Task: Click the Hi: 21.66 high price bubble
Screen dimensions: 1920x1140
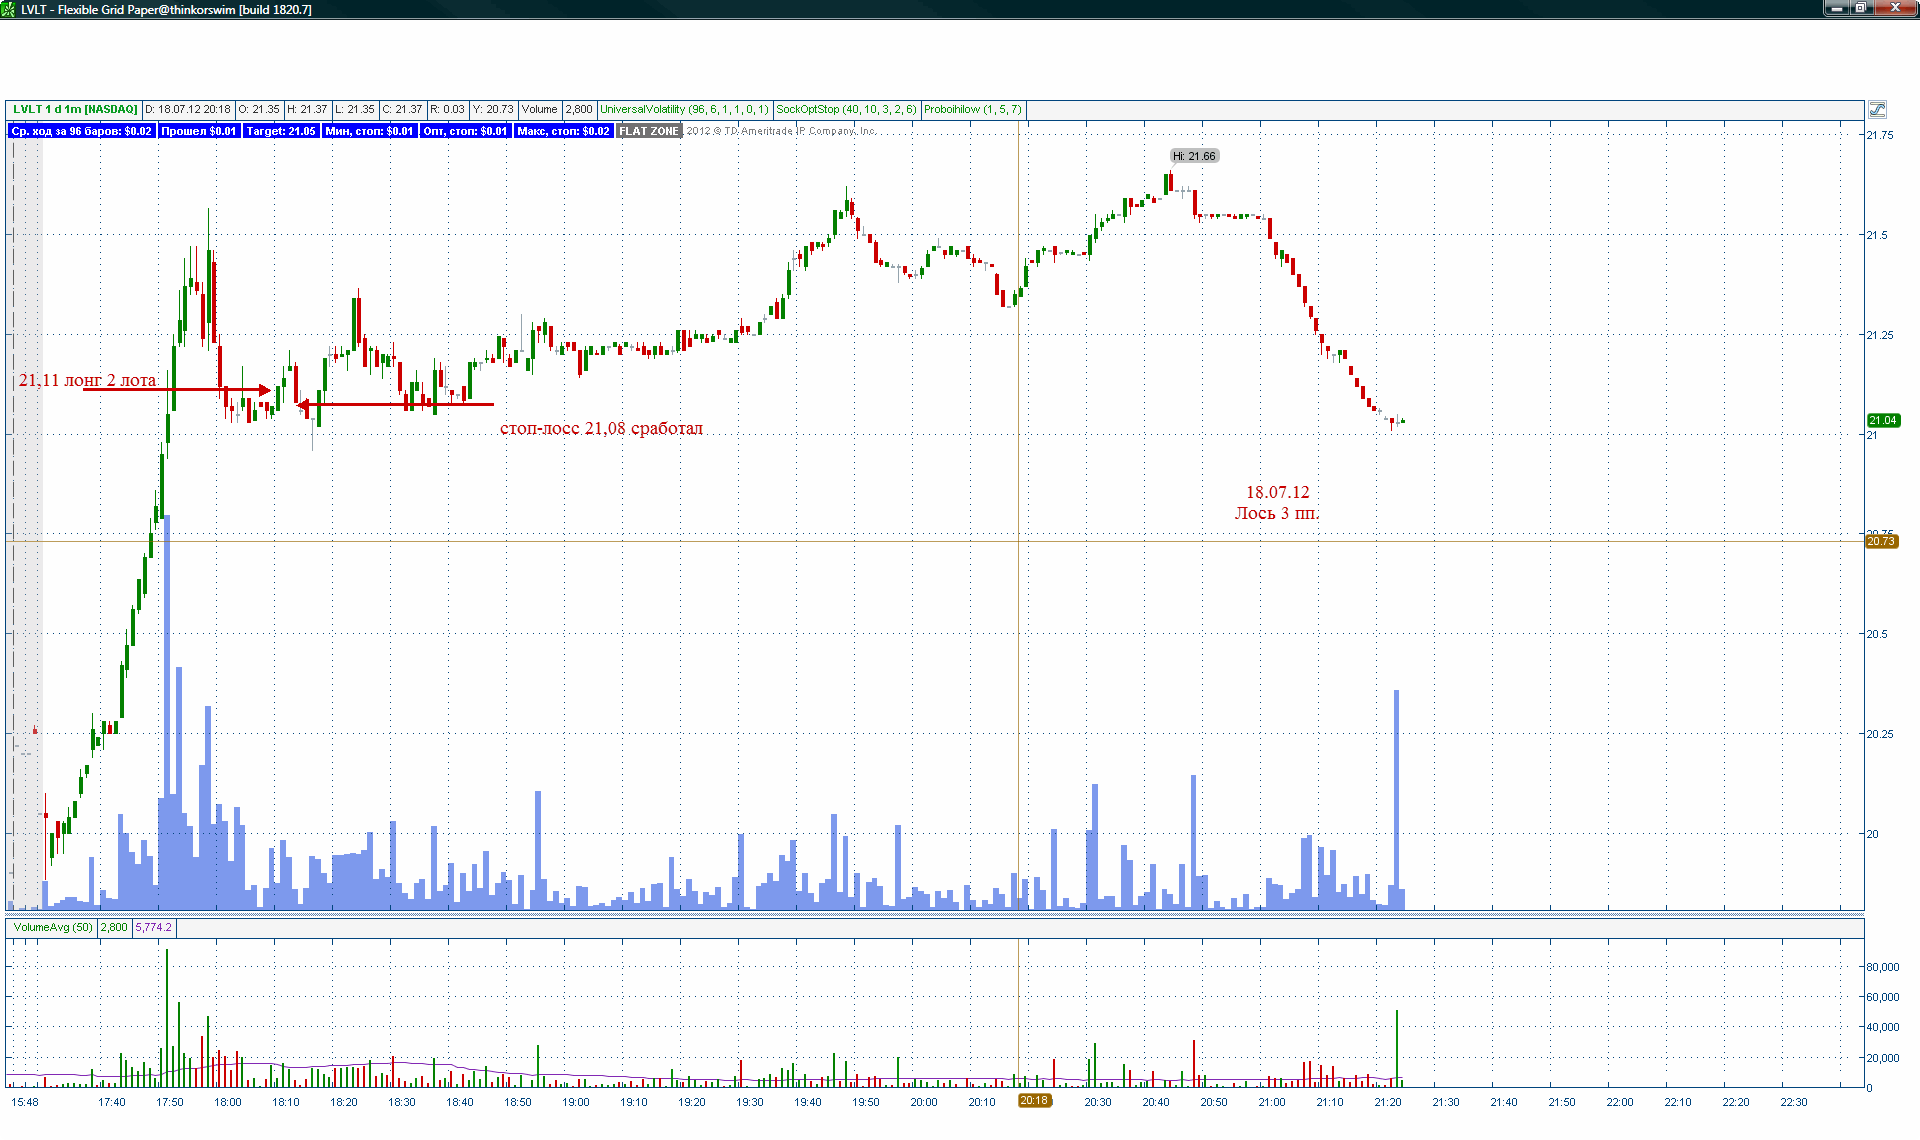Action: [x=1194, y=156]
